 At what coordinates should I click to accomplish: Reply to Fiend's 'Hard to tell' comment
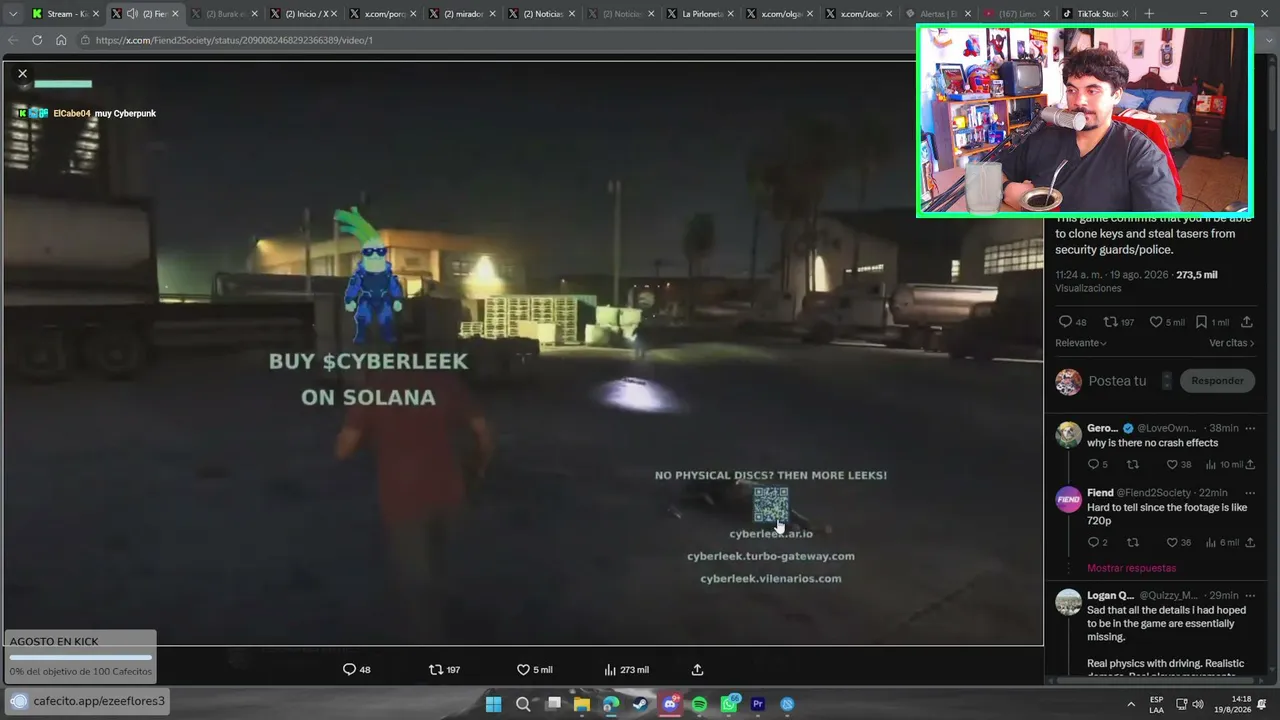[1093, 542]
